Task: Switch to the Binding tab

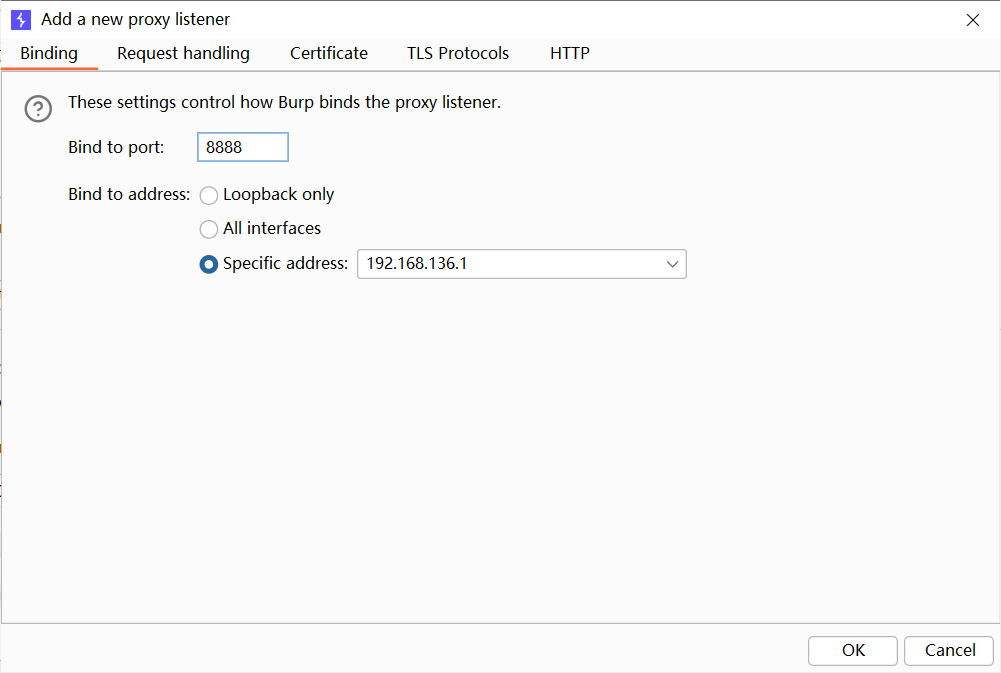Action: [x=49, y=54]
